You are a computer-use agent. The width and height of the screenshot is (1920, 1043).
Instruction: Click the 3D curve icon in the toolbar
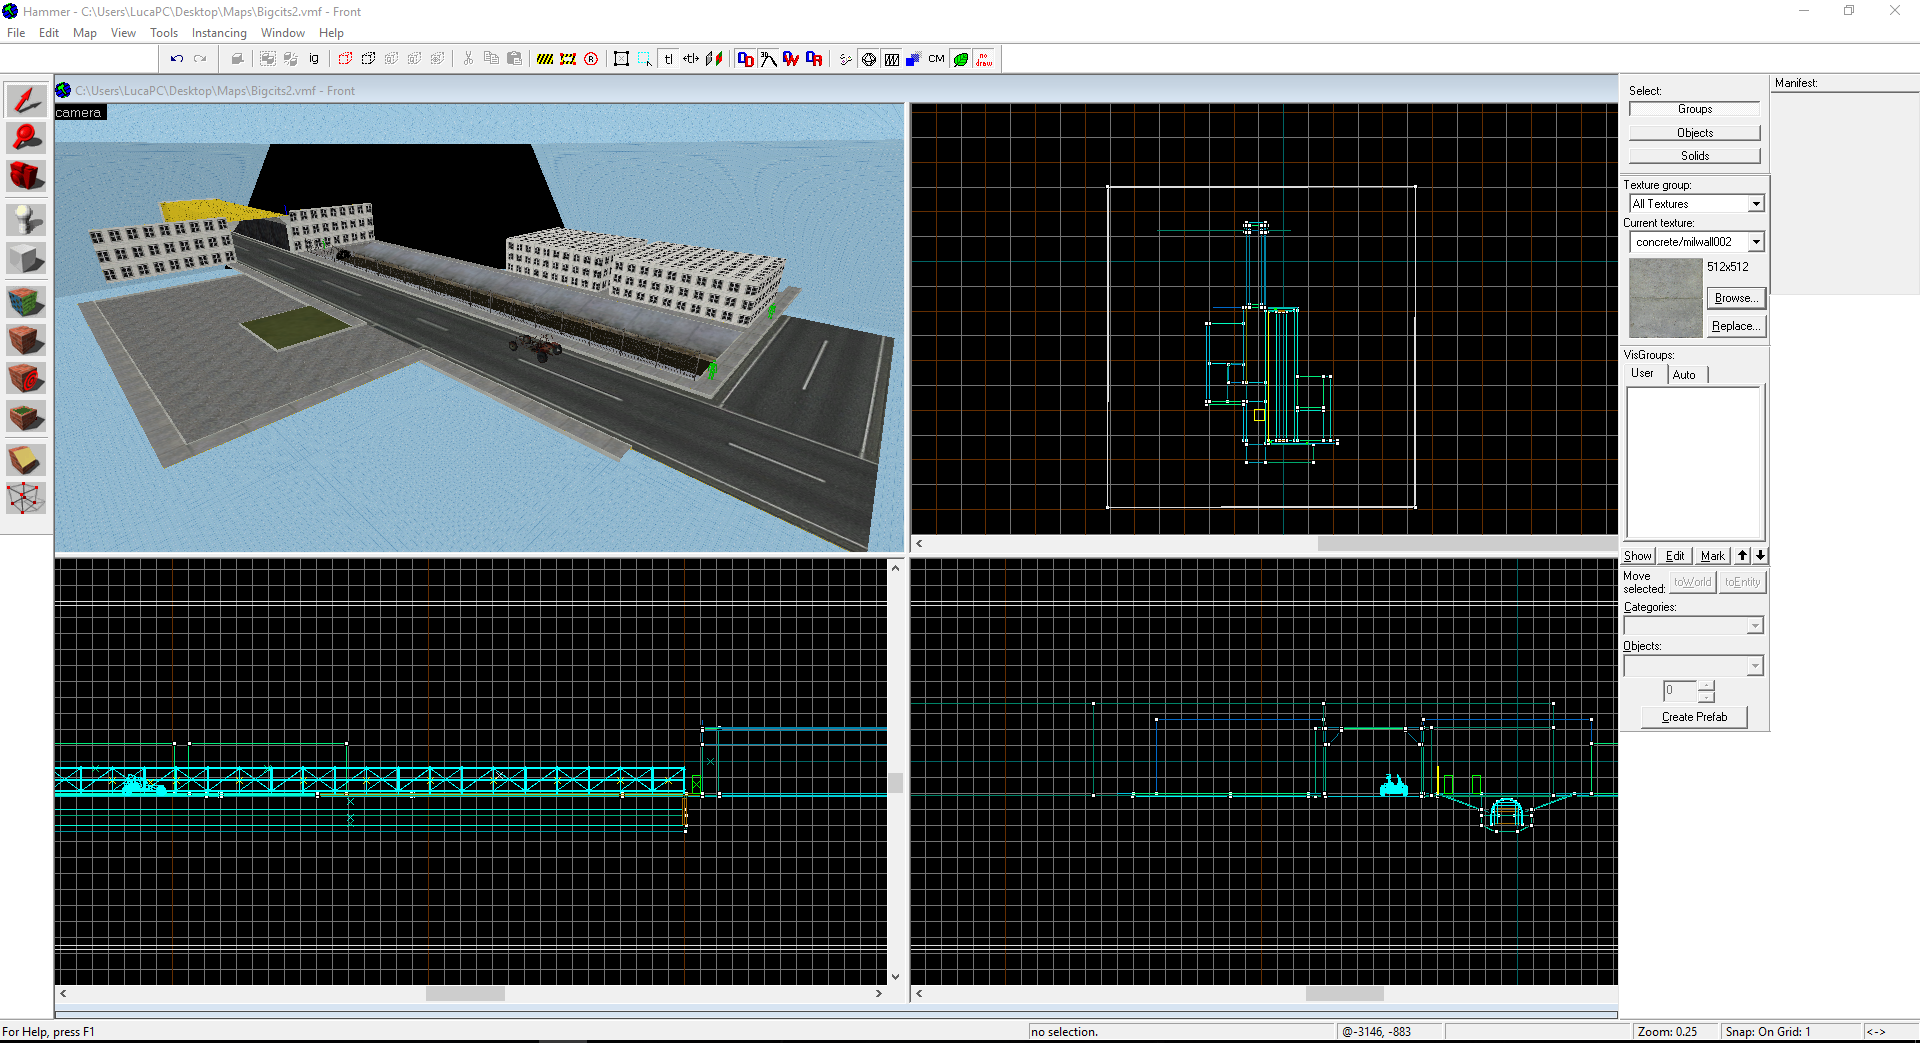click(x=768, y=59)
